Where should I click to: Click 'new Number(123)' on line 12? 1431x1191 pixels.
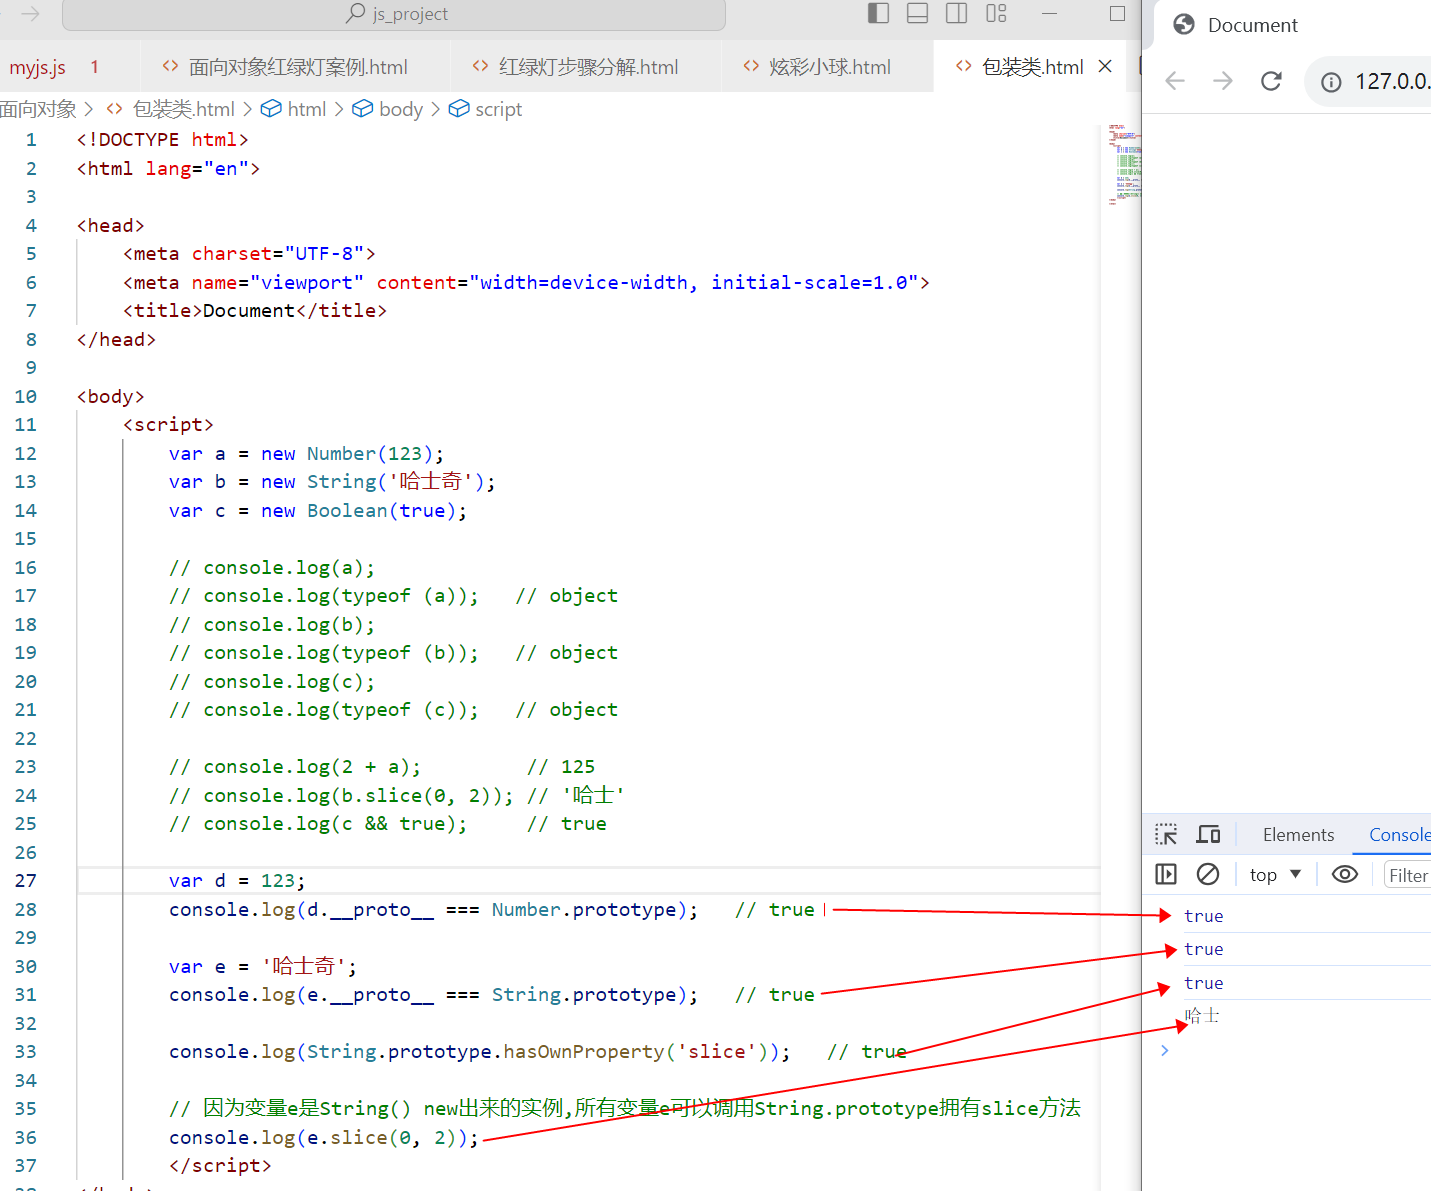[x=346, y=454]
